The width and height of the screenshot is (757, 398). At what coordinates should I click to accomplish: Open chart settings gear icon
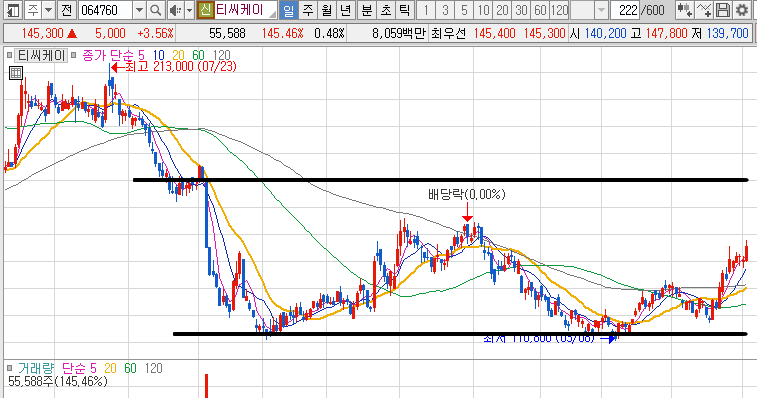742,10
